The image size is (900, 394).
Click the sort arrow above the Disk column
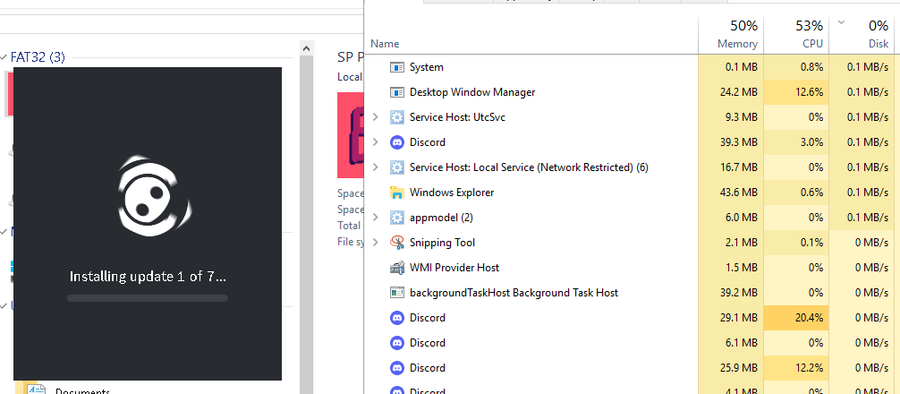tap(842, 23)
